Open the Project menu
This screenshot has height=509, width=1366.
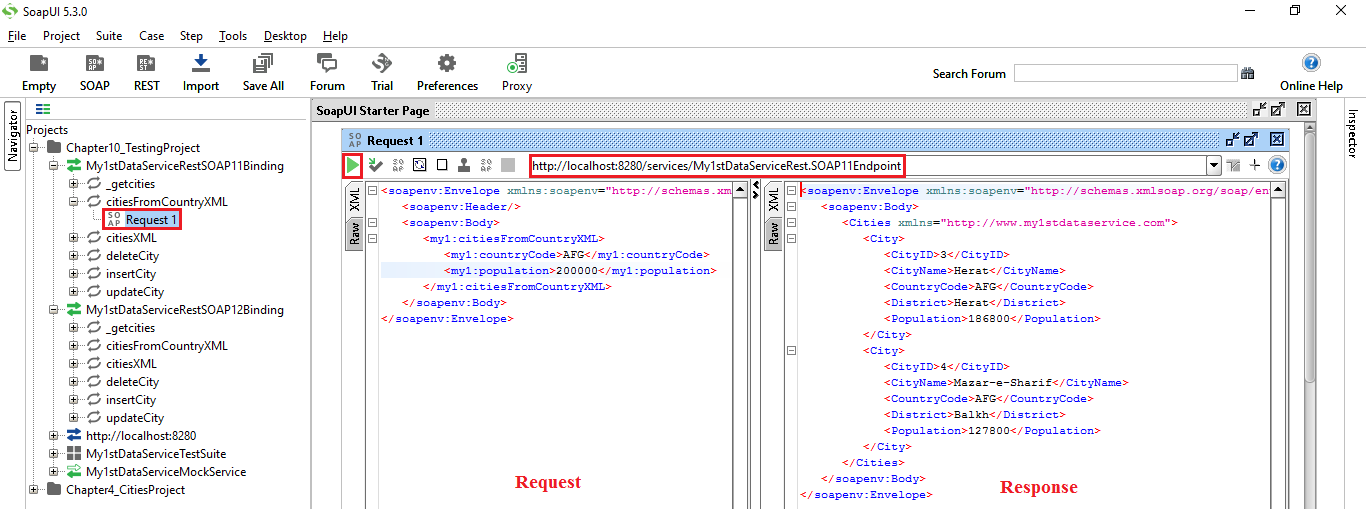(x=61, y=35)
